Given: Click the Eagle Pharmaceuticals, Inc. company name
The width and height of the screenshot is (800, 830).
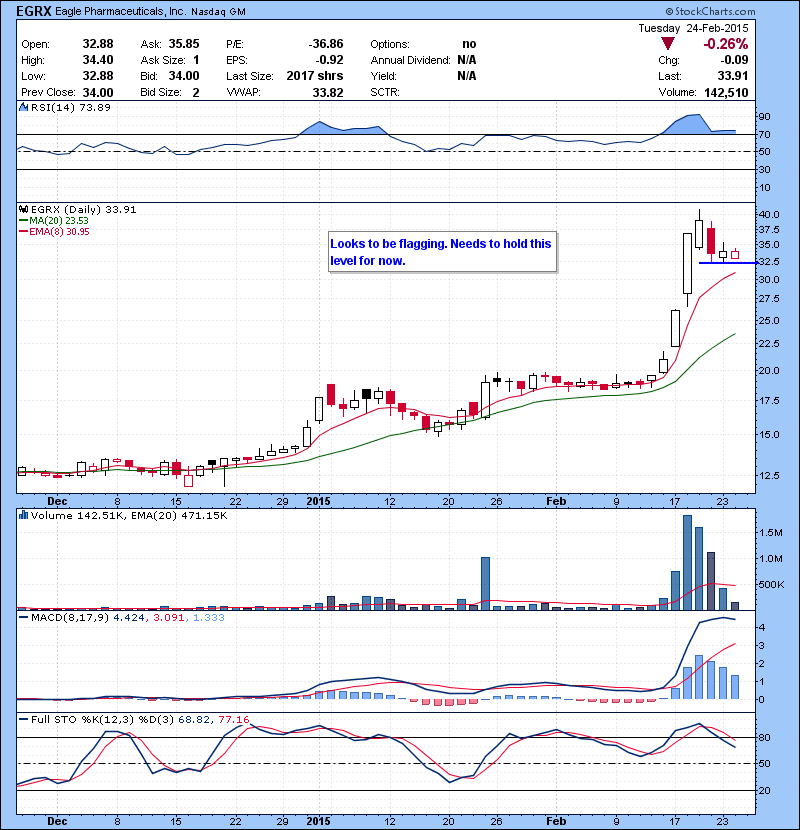Looking at the screenshot, I should [x=121, y=12].
